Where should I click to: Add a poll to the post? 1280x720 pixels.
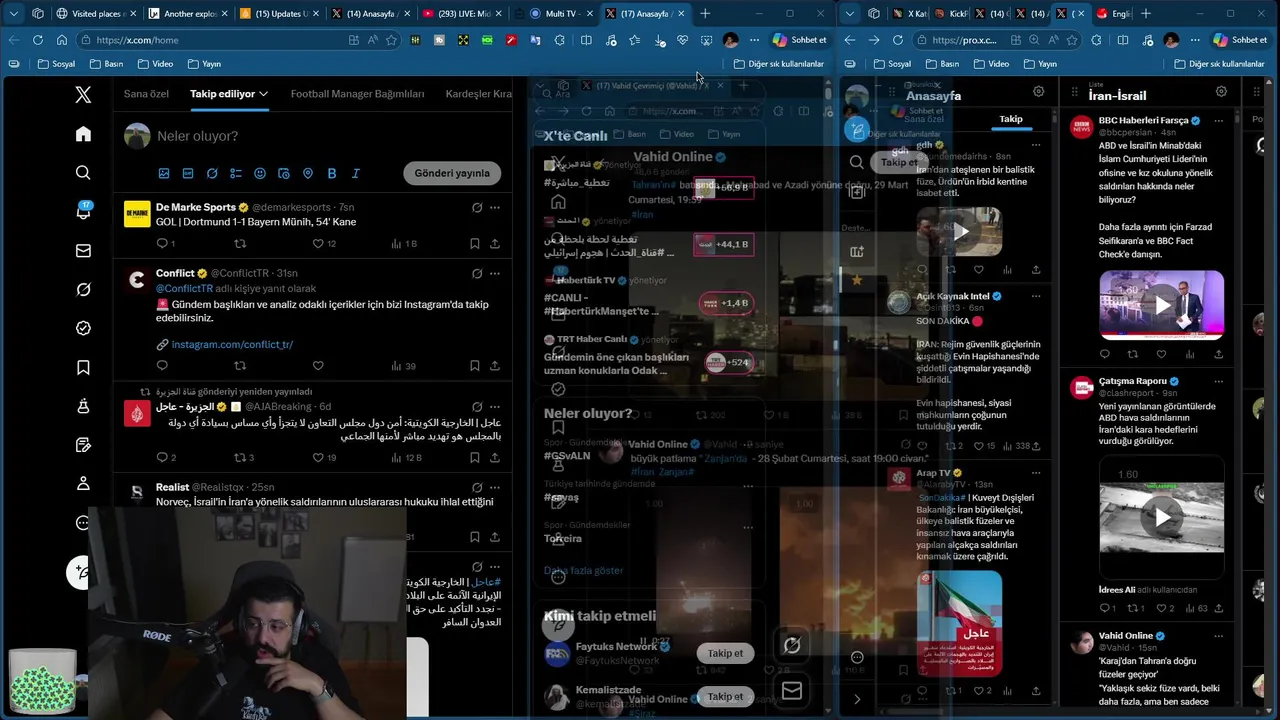pyautogui.click(x=236, y=173)
